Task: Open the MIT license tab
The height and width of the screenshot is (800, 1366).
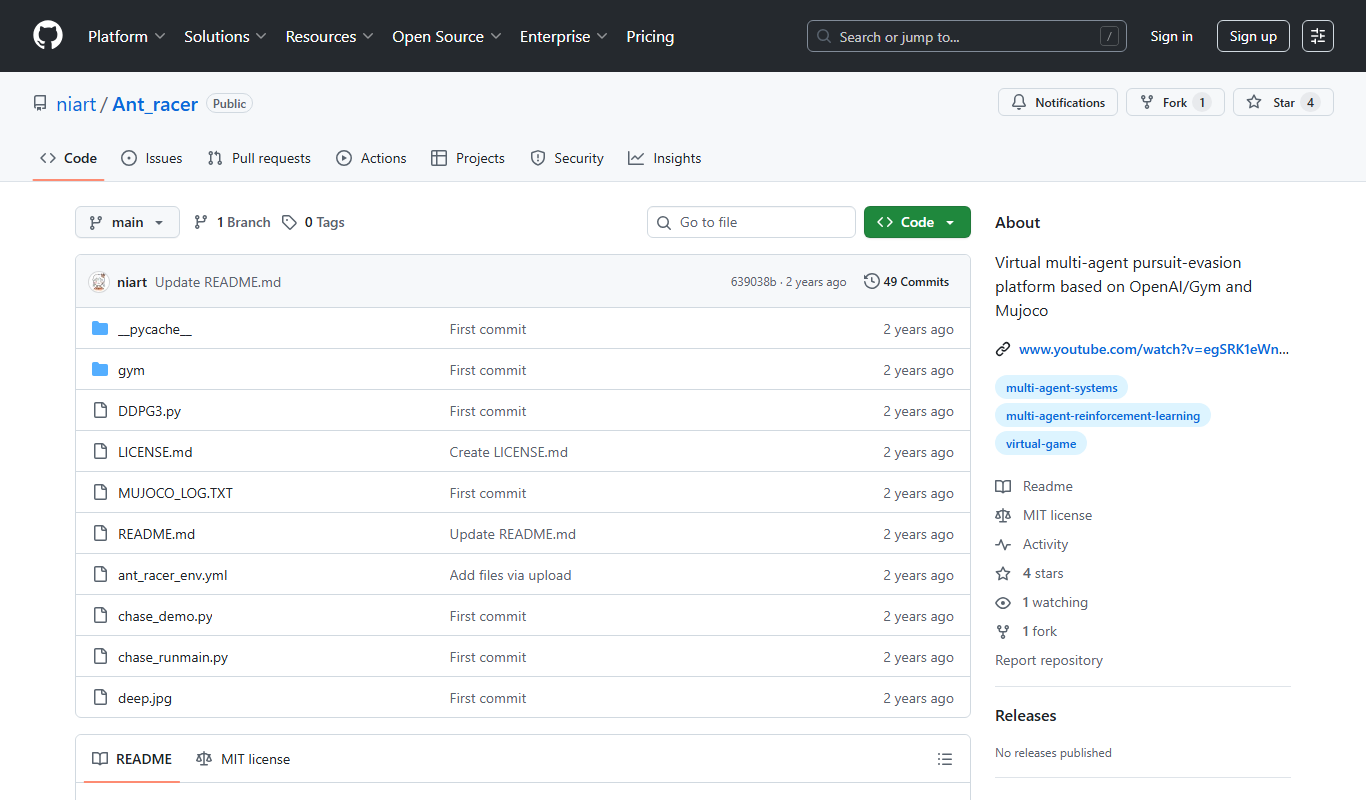Action: coord(243,759)
